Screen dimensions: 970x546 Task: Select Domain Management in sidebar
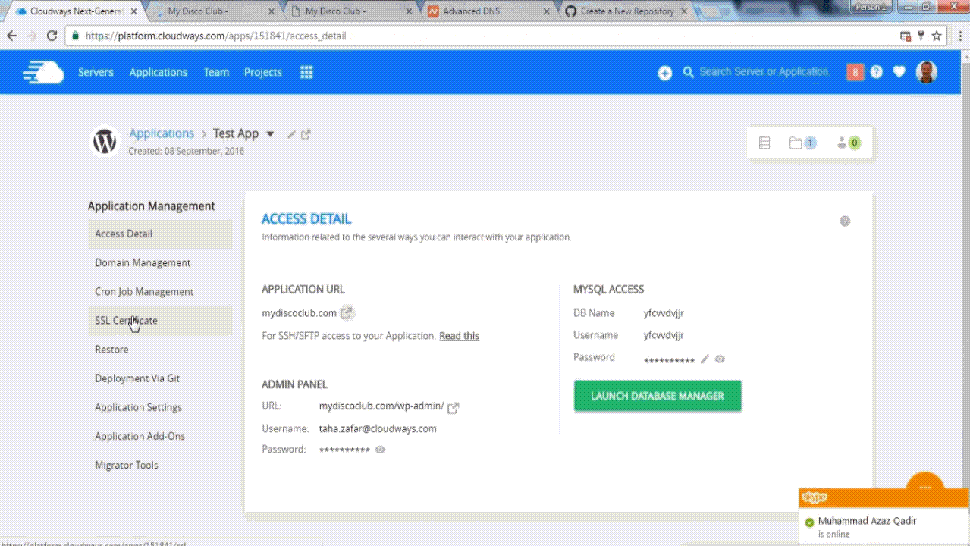[x=160, y=263]
